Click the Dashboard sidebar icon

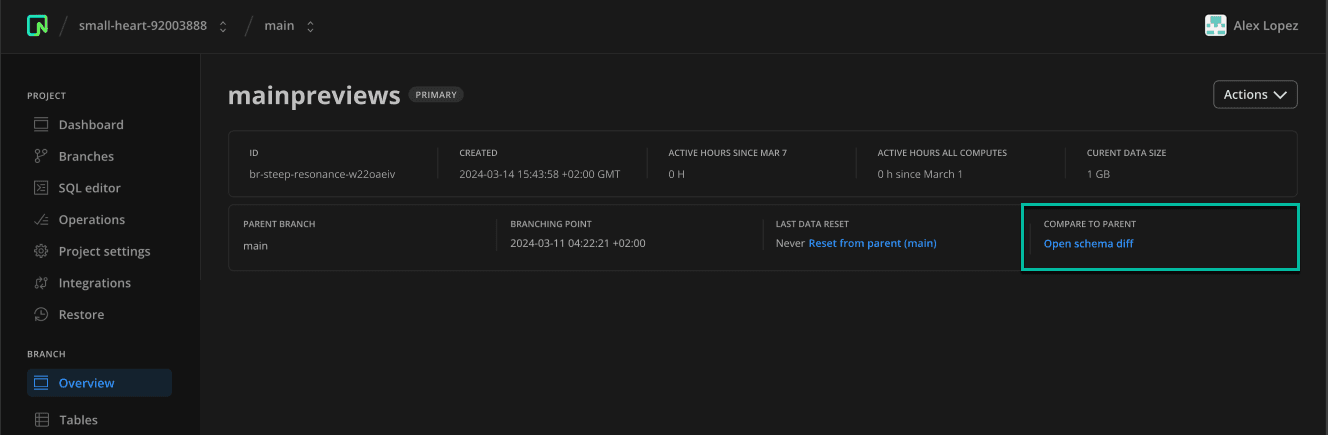click(x=41, y=125)
